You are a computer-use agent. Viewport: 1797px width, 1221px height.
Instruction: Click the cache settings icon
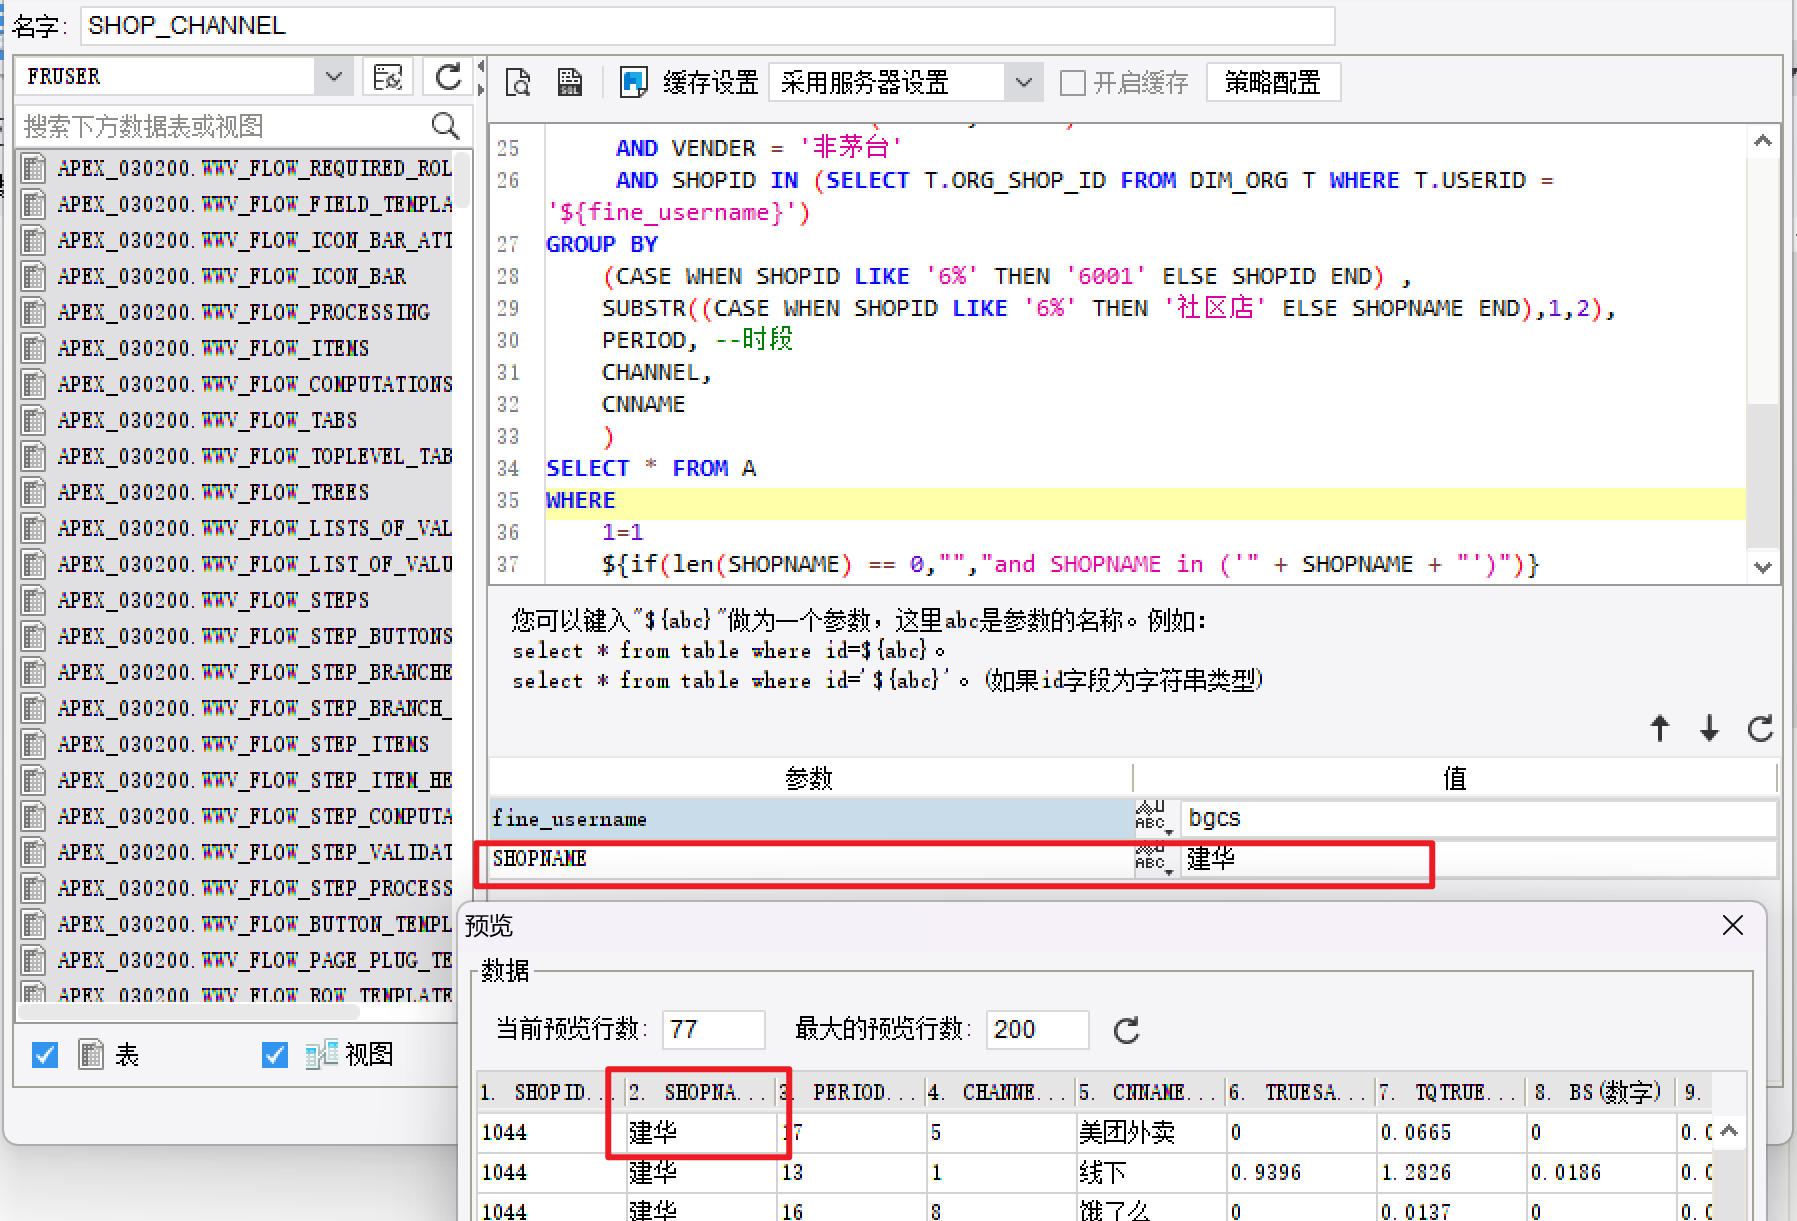pos(633,82)
